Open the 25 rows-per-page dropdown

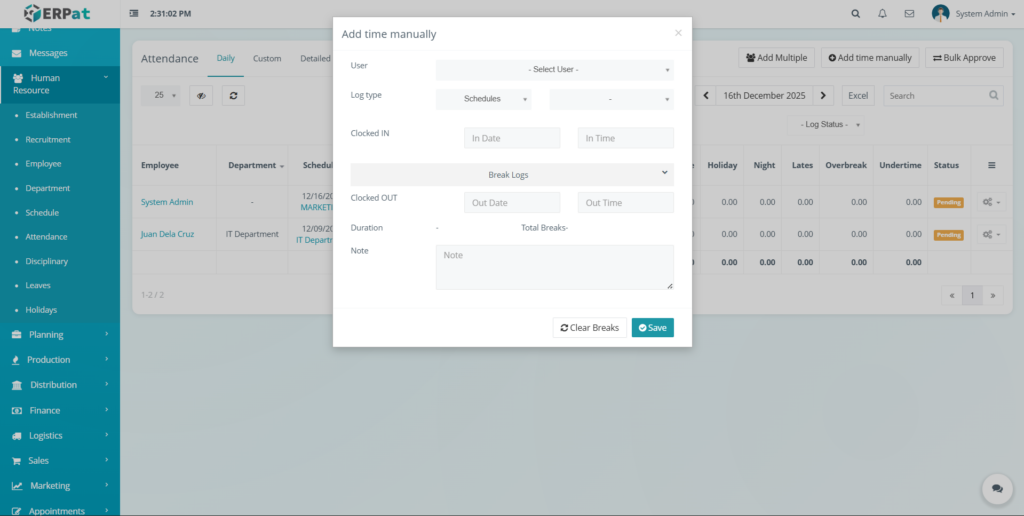(161, 95)
